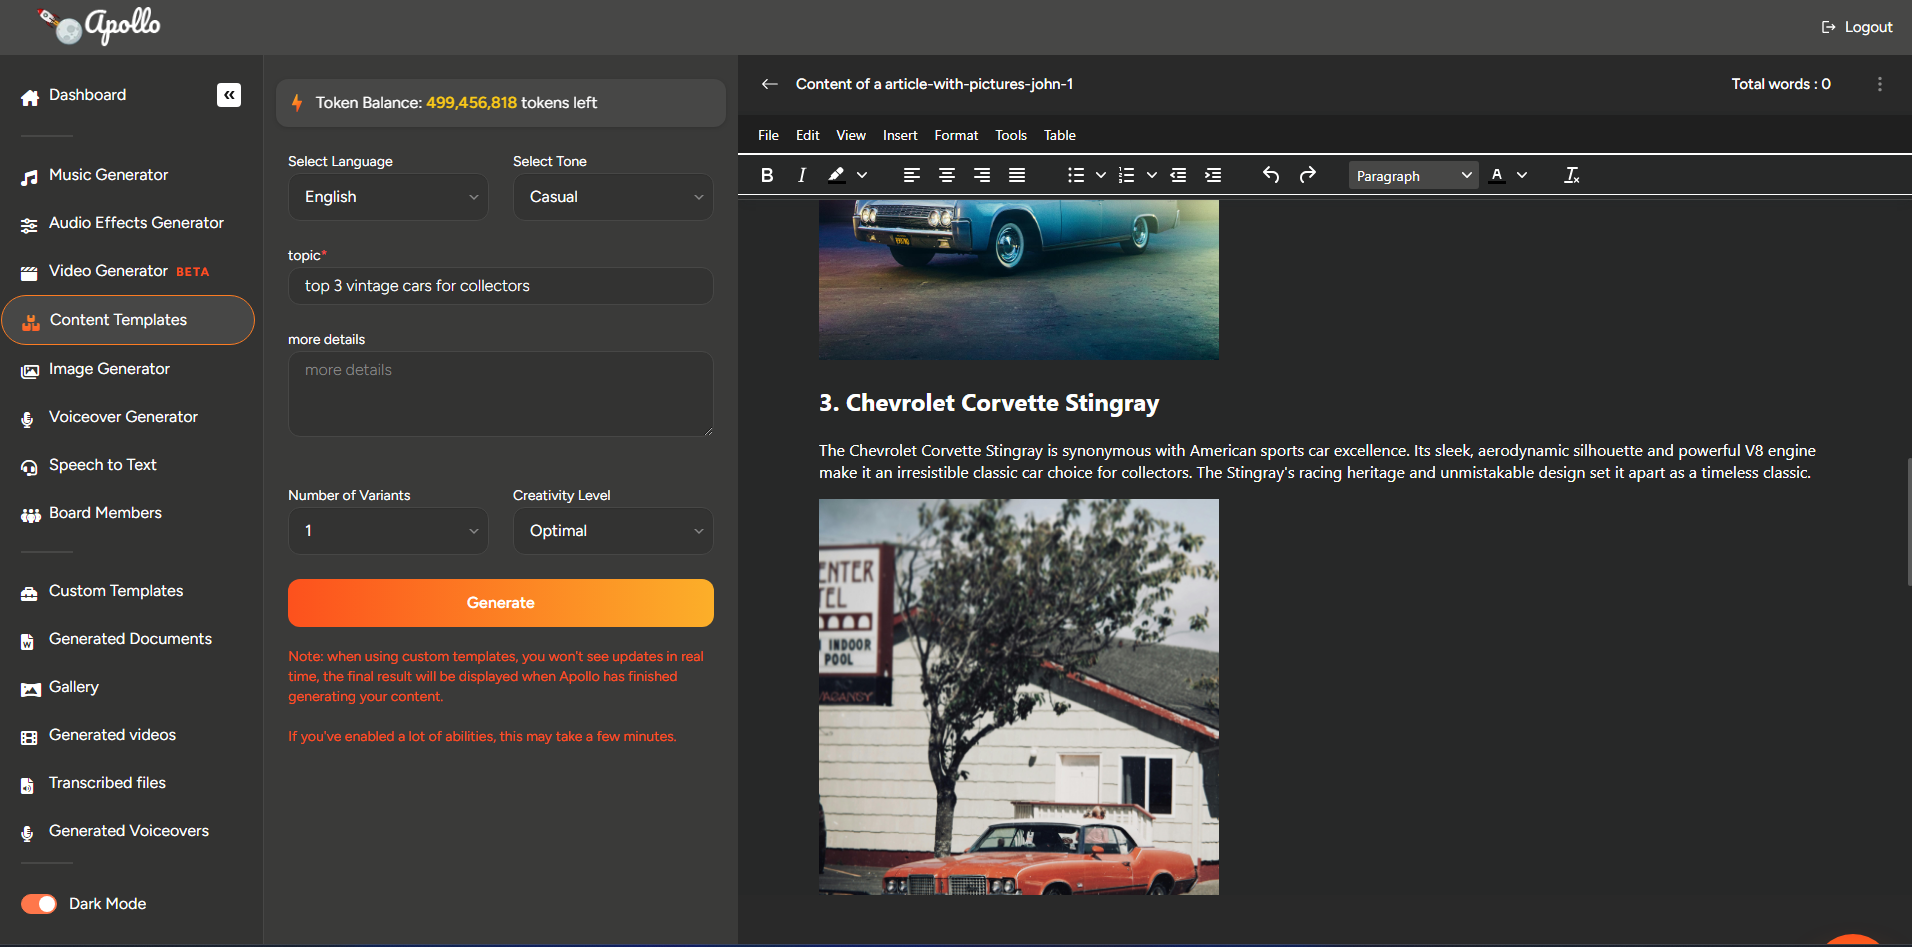Decrease paragraph indent
Viewport: 1912px width, 947px height.
[x=1178, y=175]
